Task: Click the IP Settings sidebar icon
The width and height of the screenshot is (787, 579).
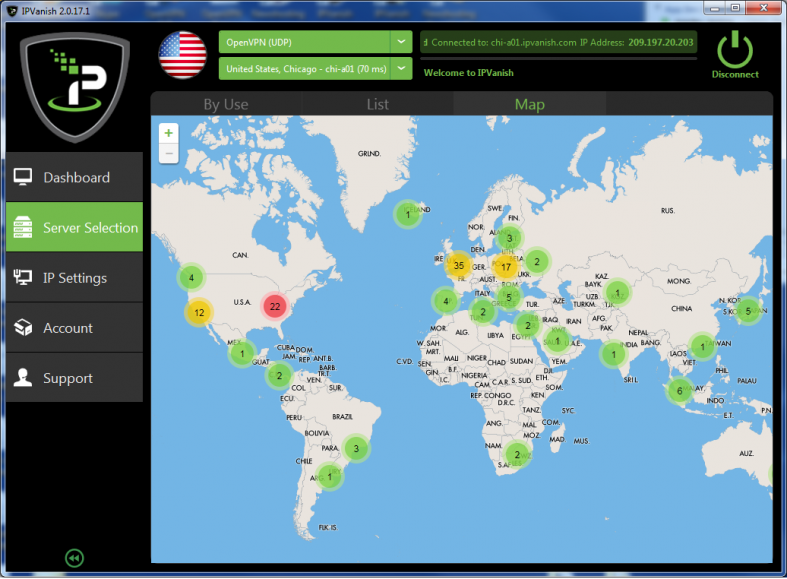Action: pyautogui.click(x=23, y=278)
